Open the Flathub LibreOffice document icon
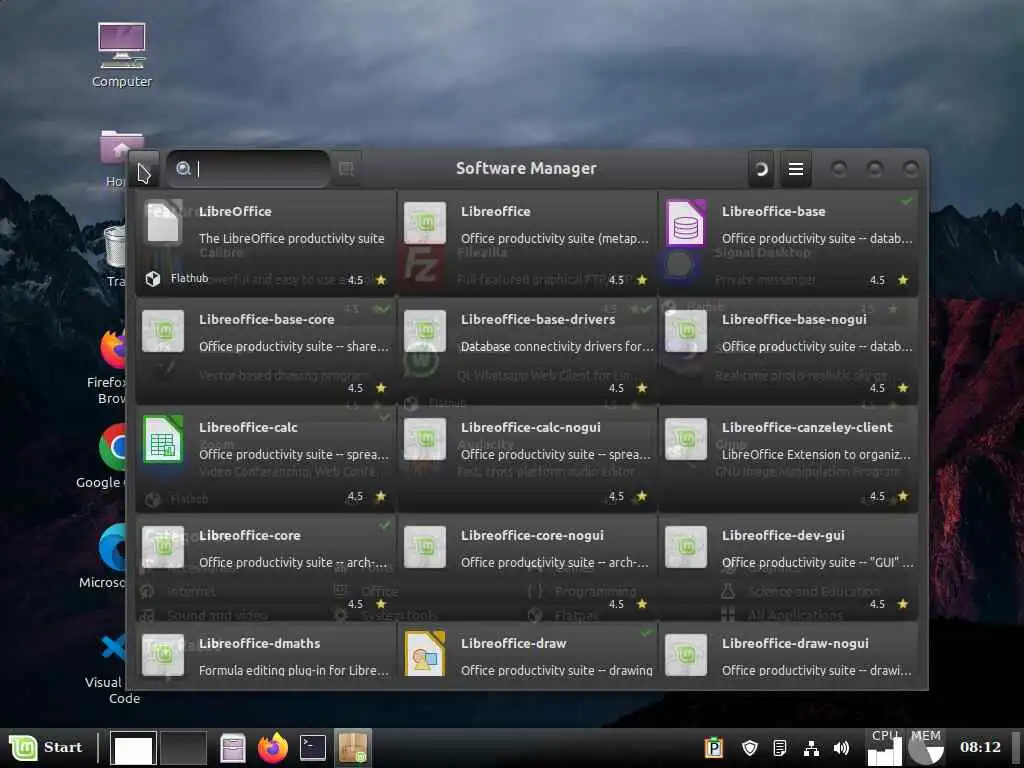Viewport: 1024px width, 768px height. [x=163, y=223]
